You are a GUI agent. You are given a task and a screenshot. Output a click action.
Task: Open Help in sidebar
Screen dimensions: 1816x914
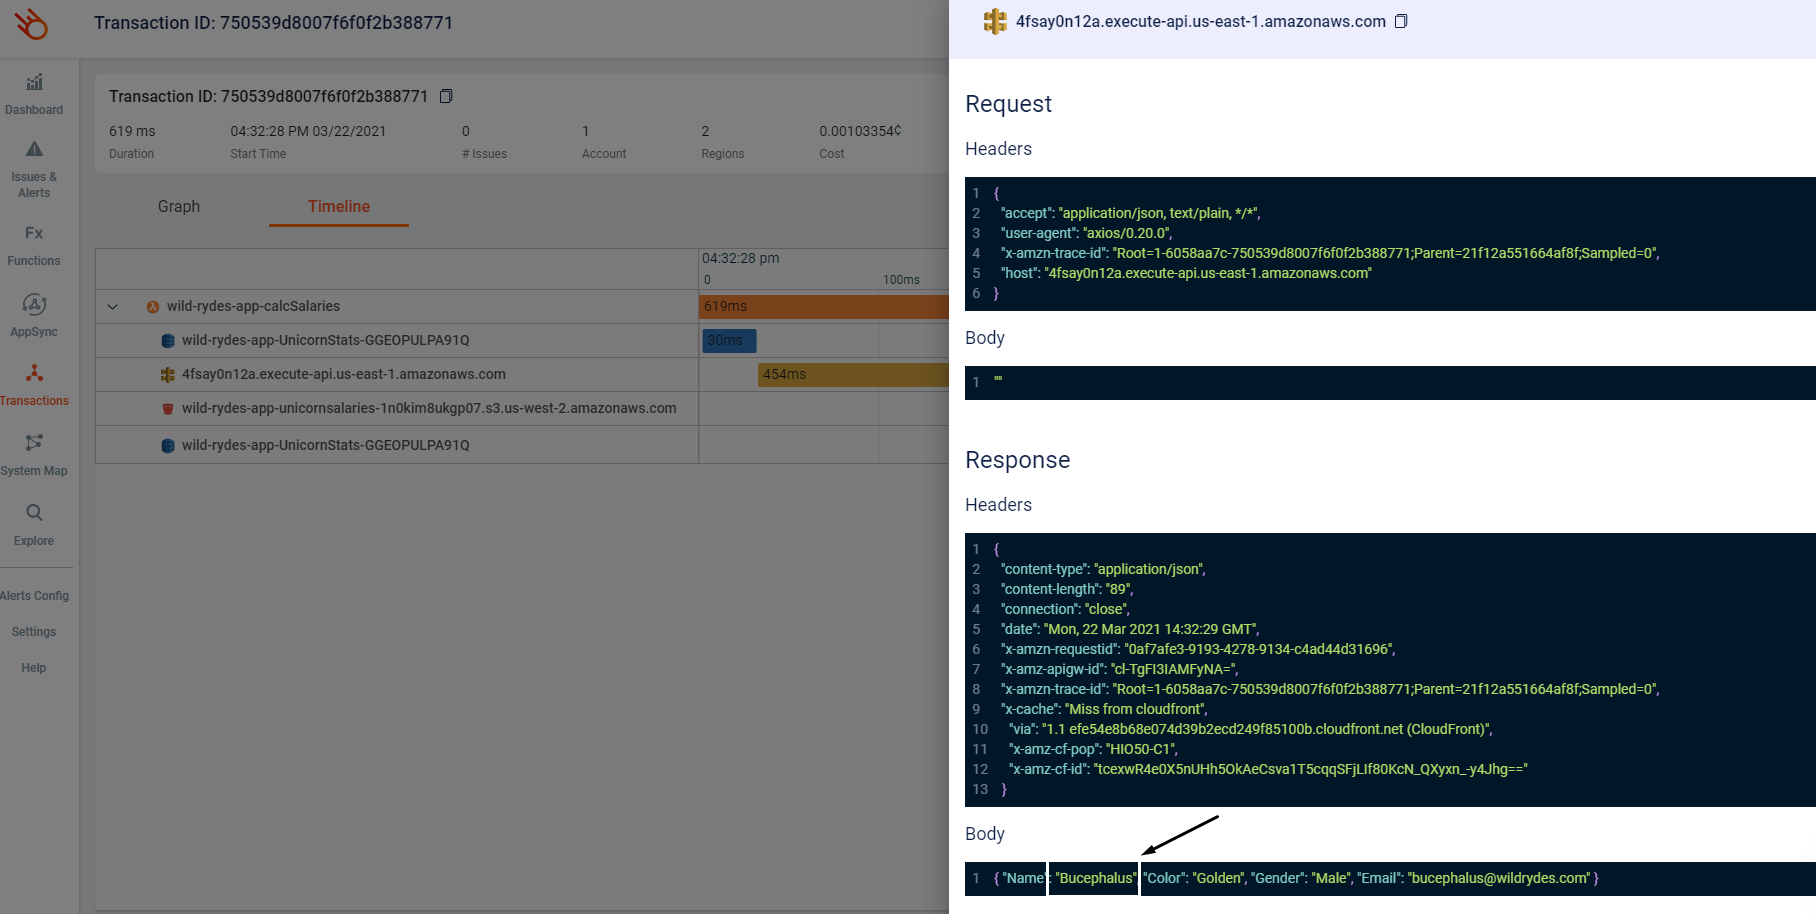pos(34,668)
